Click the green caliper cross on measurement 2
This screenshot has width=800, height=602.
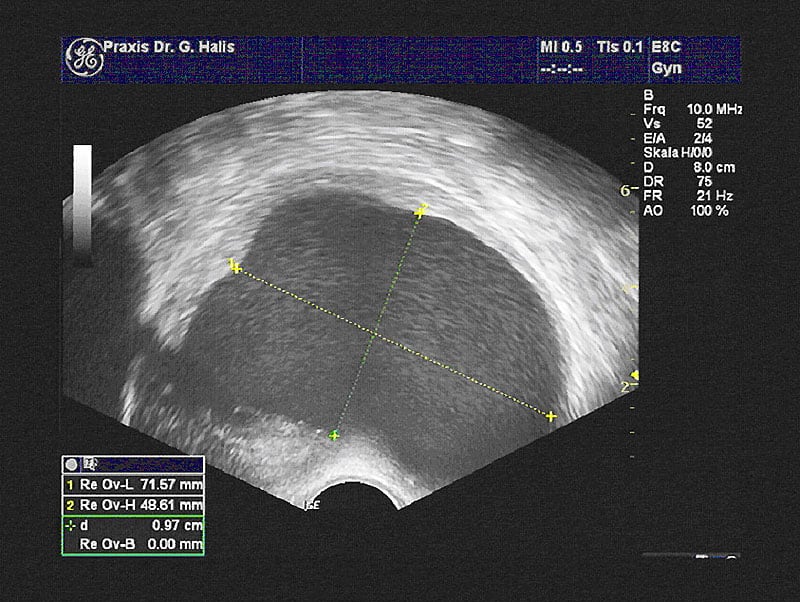tap(335, 435)
